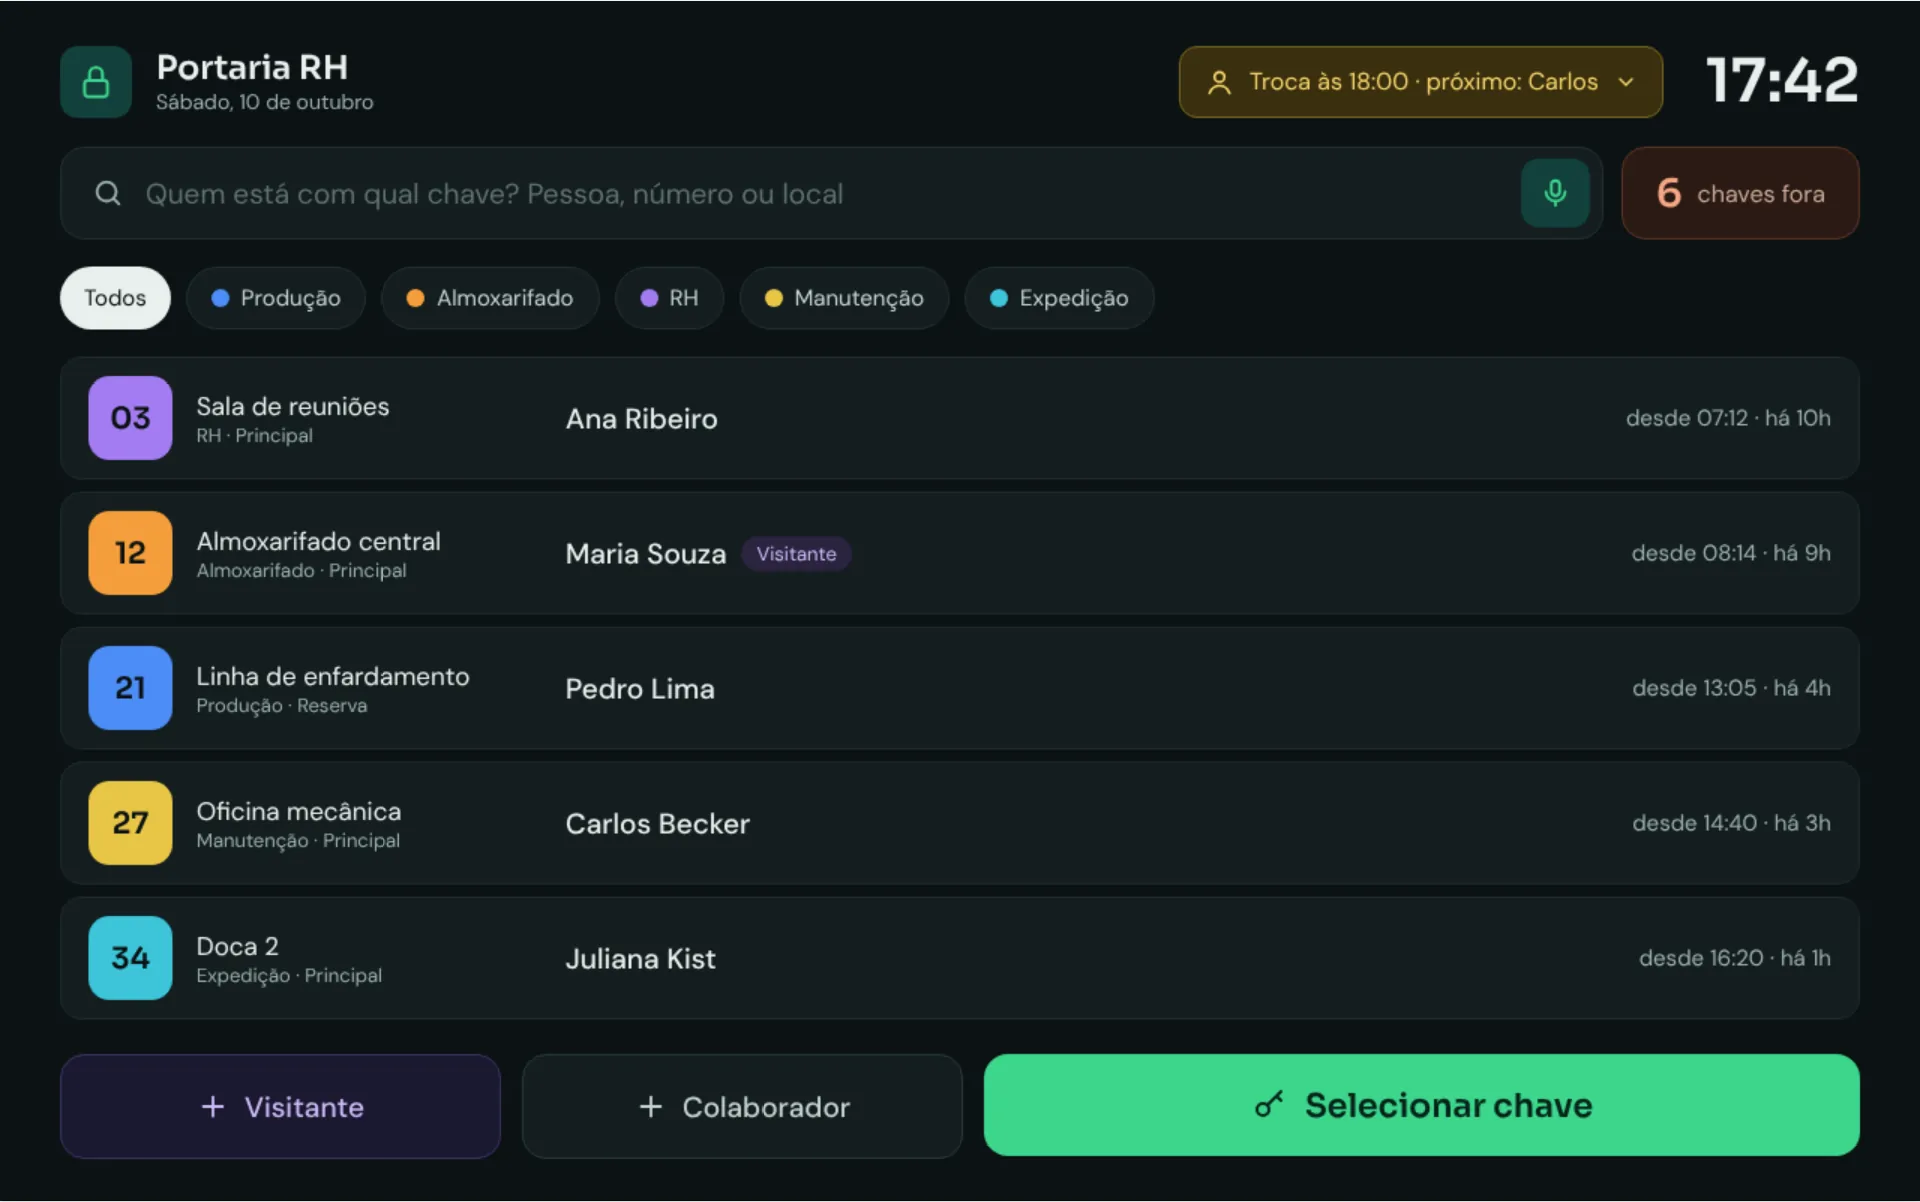Focus the key search input field
The height and width of the screenshot is (1202, 1920).
click(831, 193)
